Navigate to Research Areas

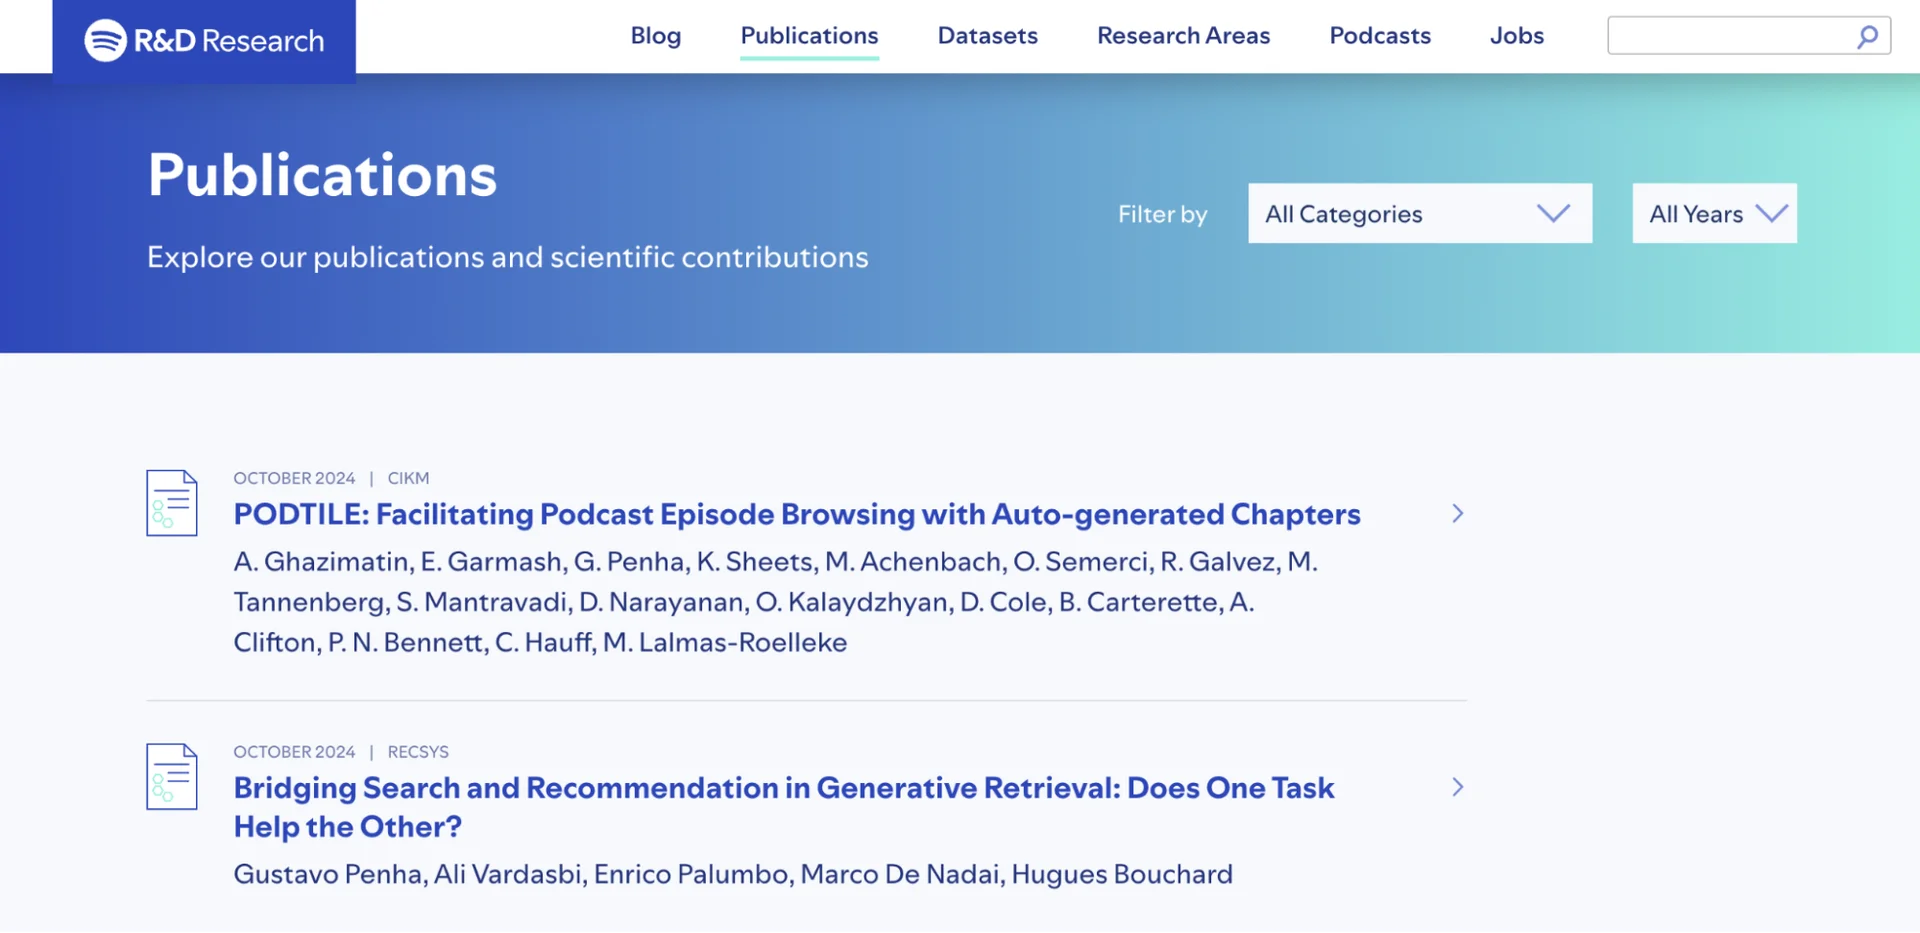[x=1184, y=36]
